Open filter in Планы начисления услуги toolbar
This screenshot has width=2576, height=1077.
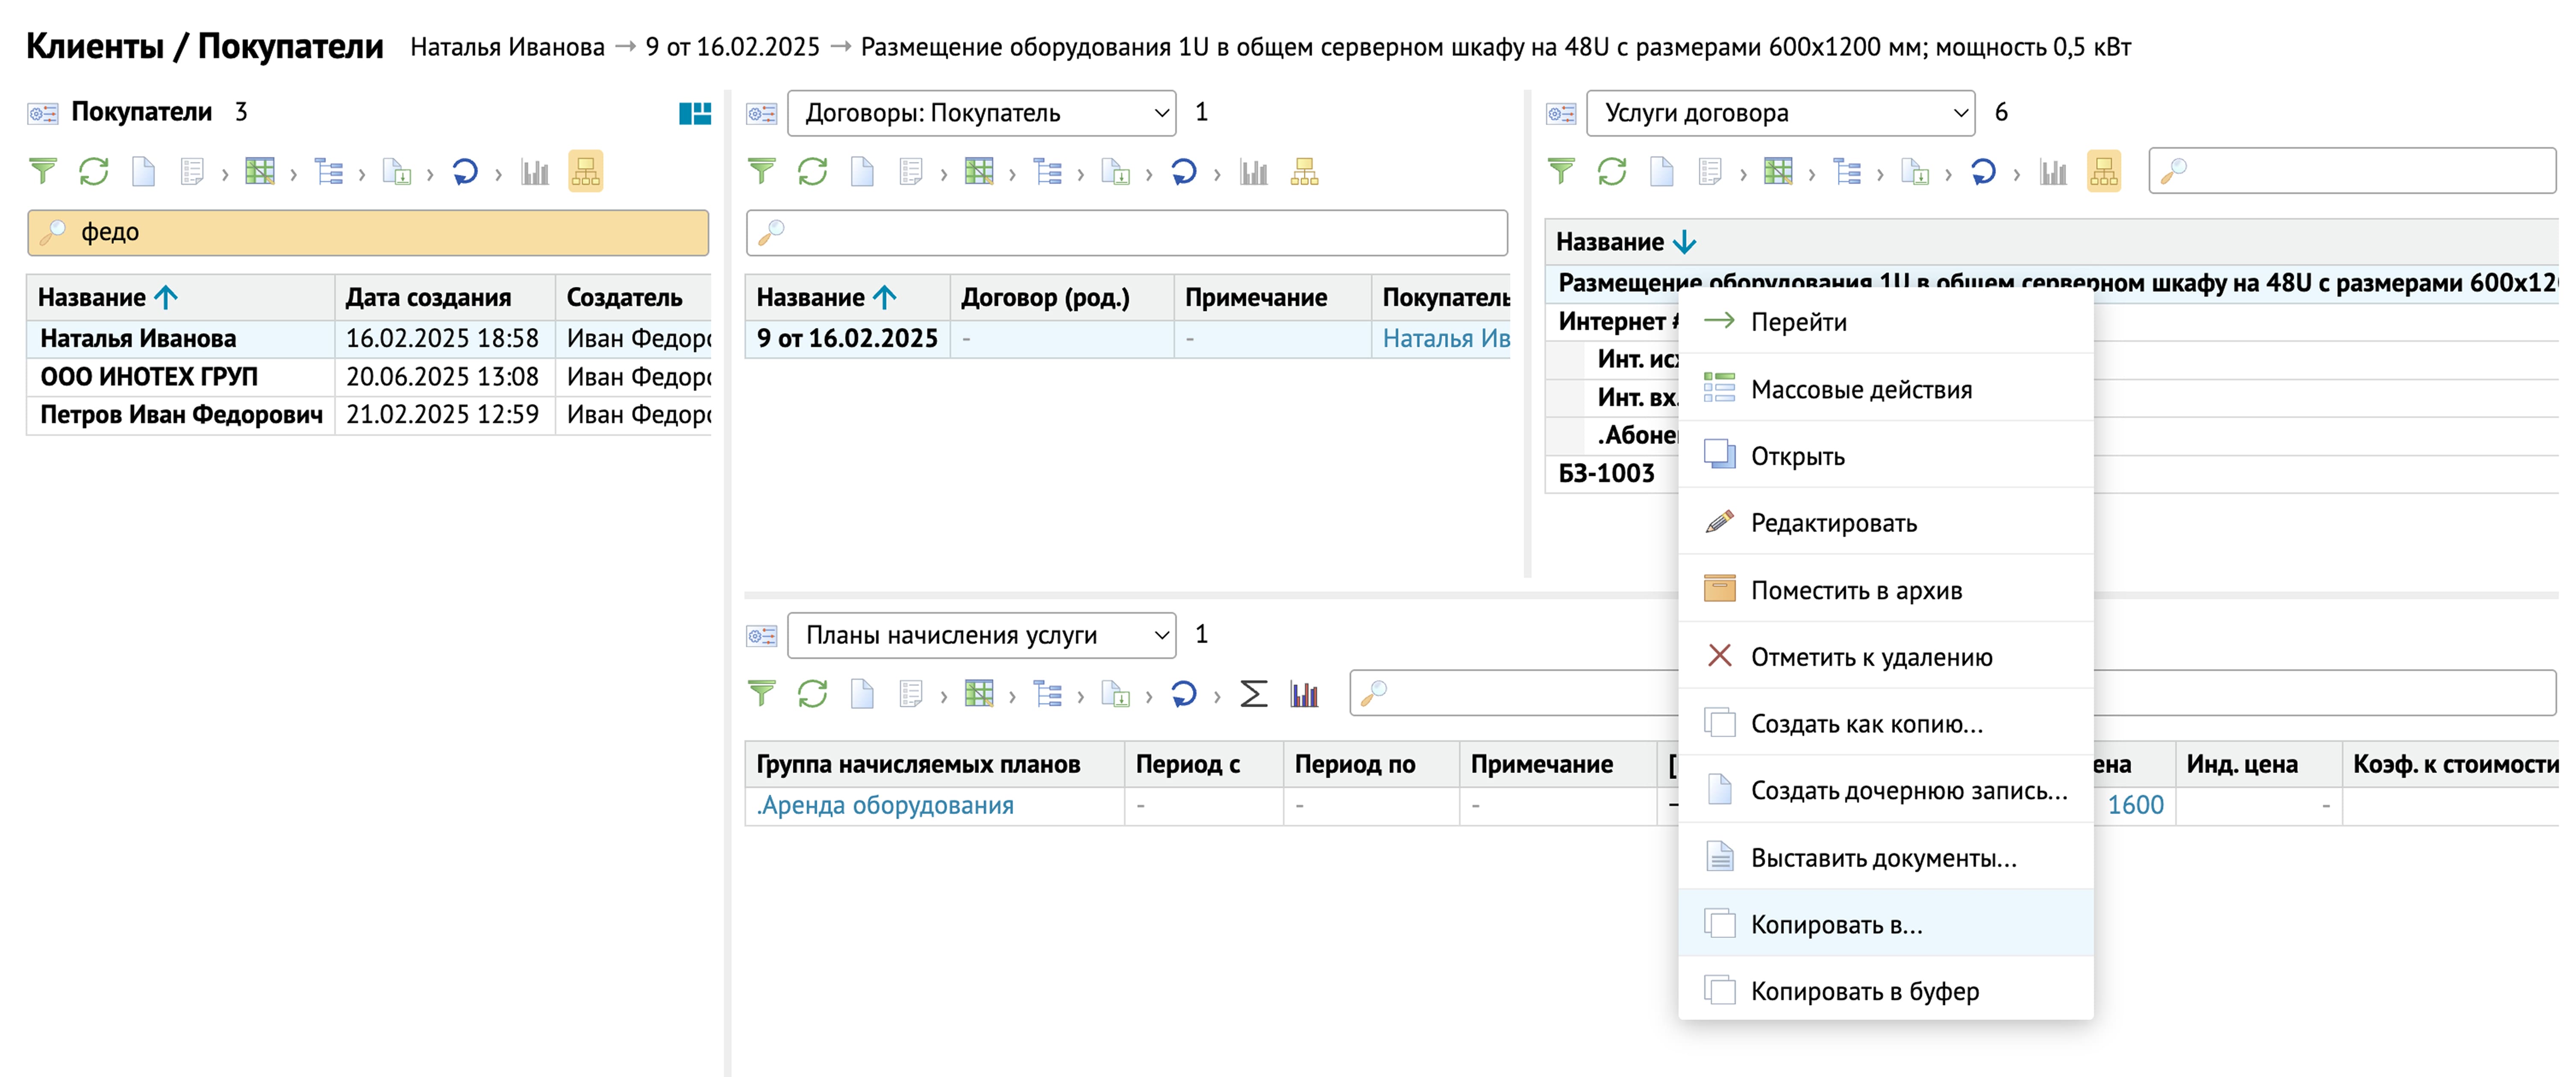tap(762, 693)
